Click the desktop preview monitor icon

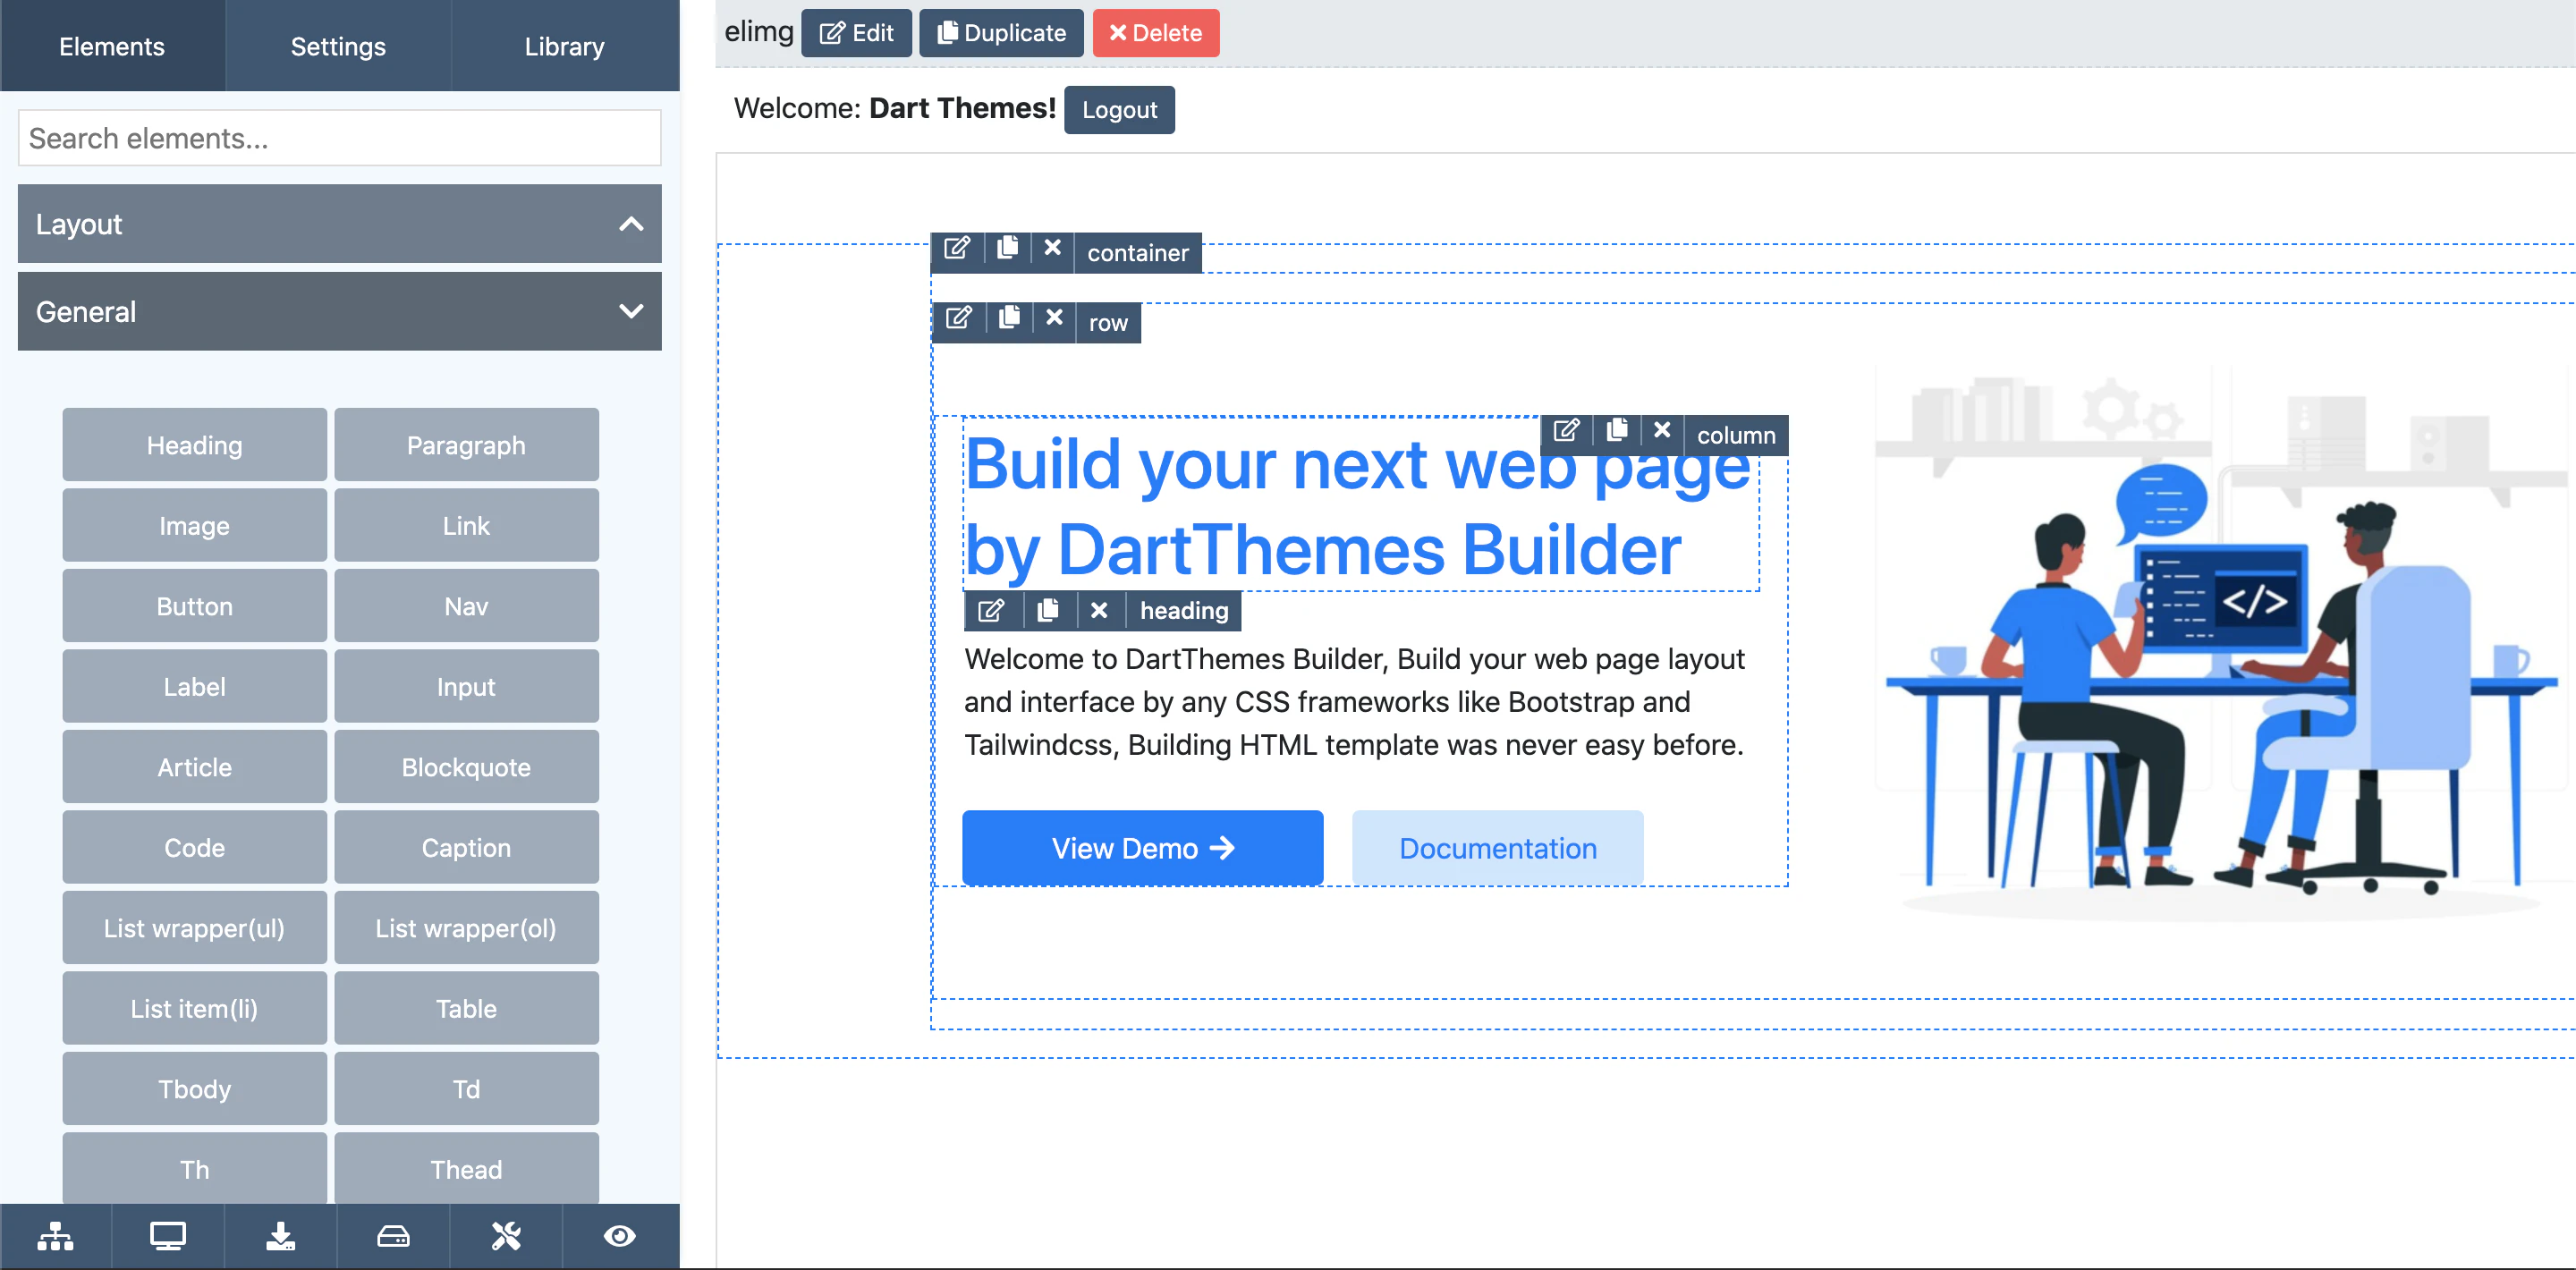click(x=168, y=1237)
